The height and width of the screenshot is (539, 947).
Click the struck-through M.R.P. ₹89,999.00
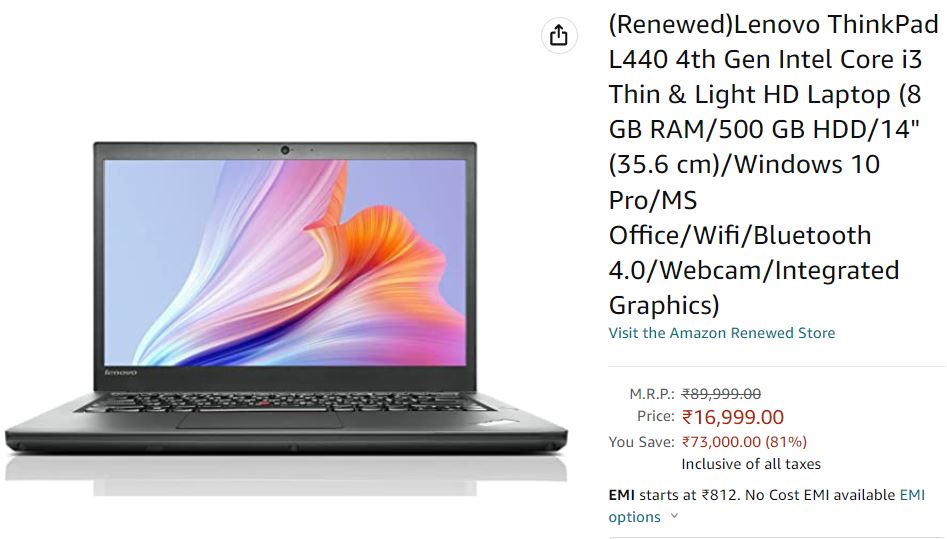click(721, 394)
